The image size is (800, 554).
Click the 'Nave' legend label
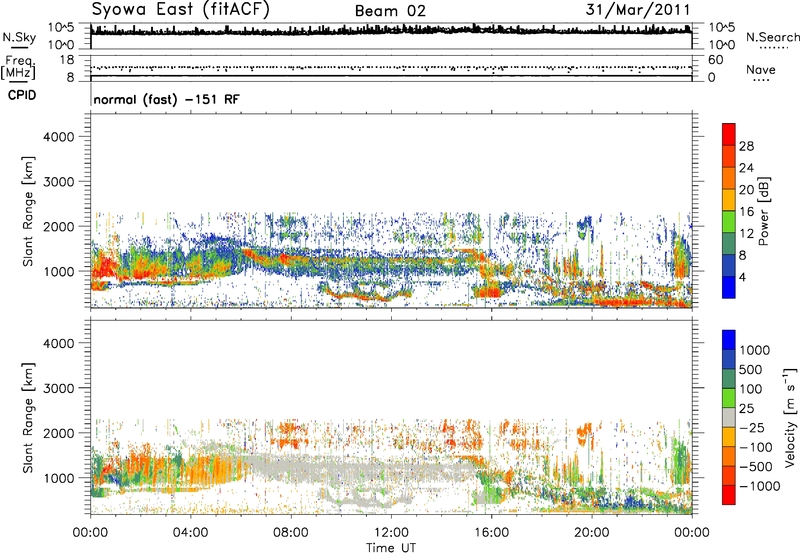760,70
